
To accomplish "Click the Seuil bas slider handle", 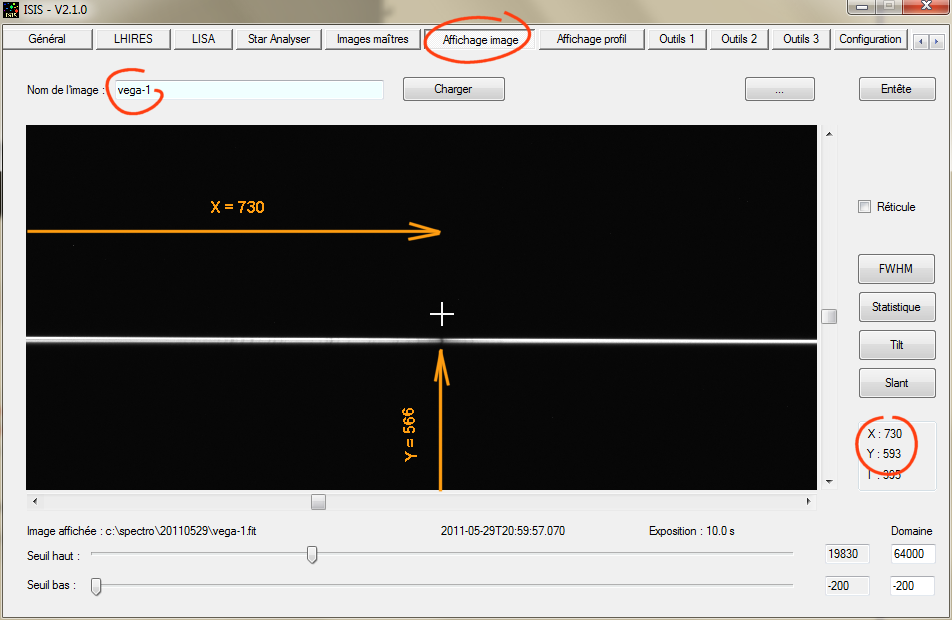I will coord(96,586).
